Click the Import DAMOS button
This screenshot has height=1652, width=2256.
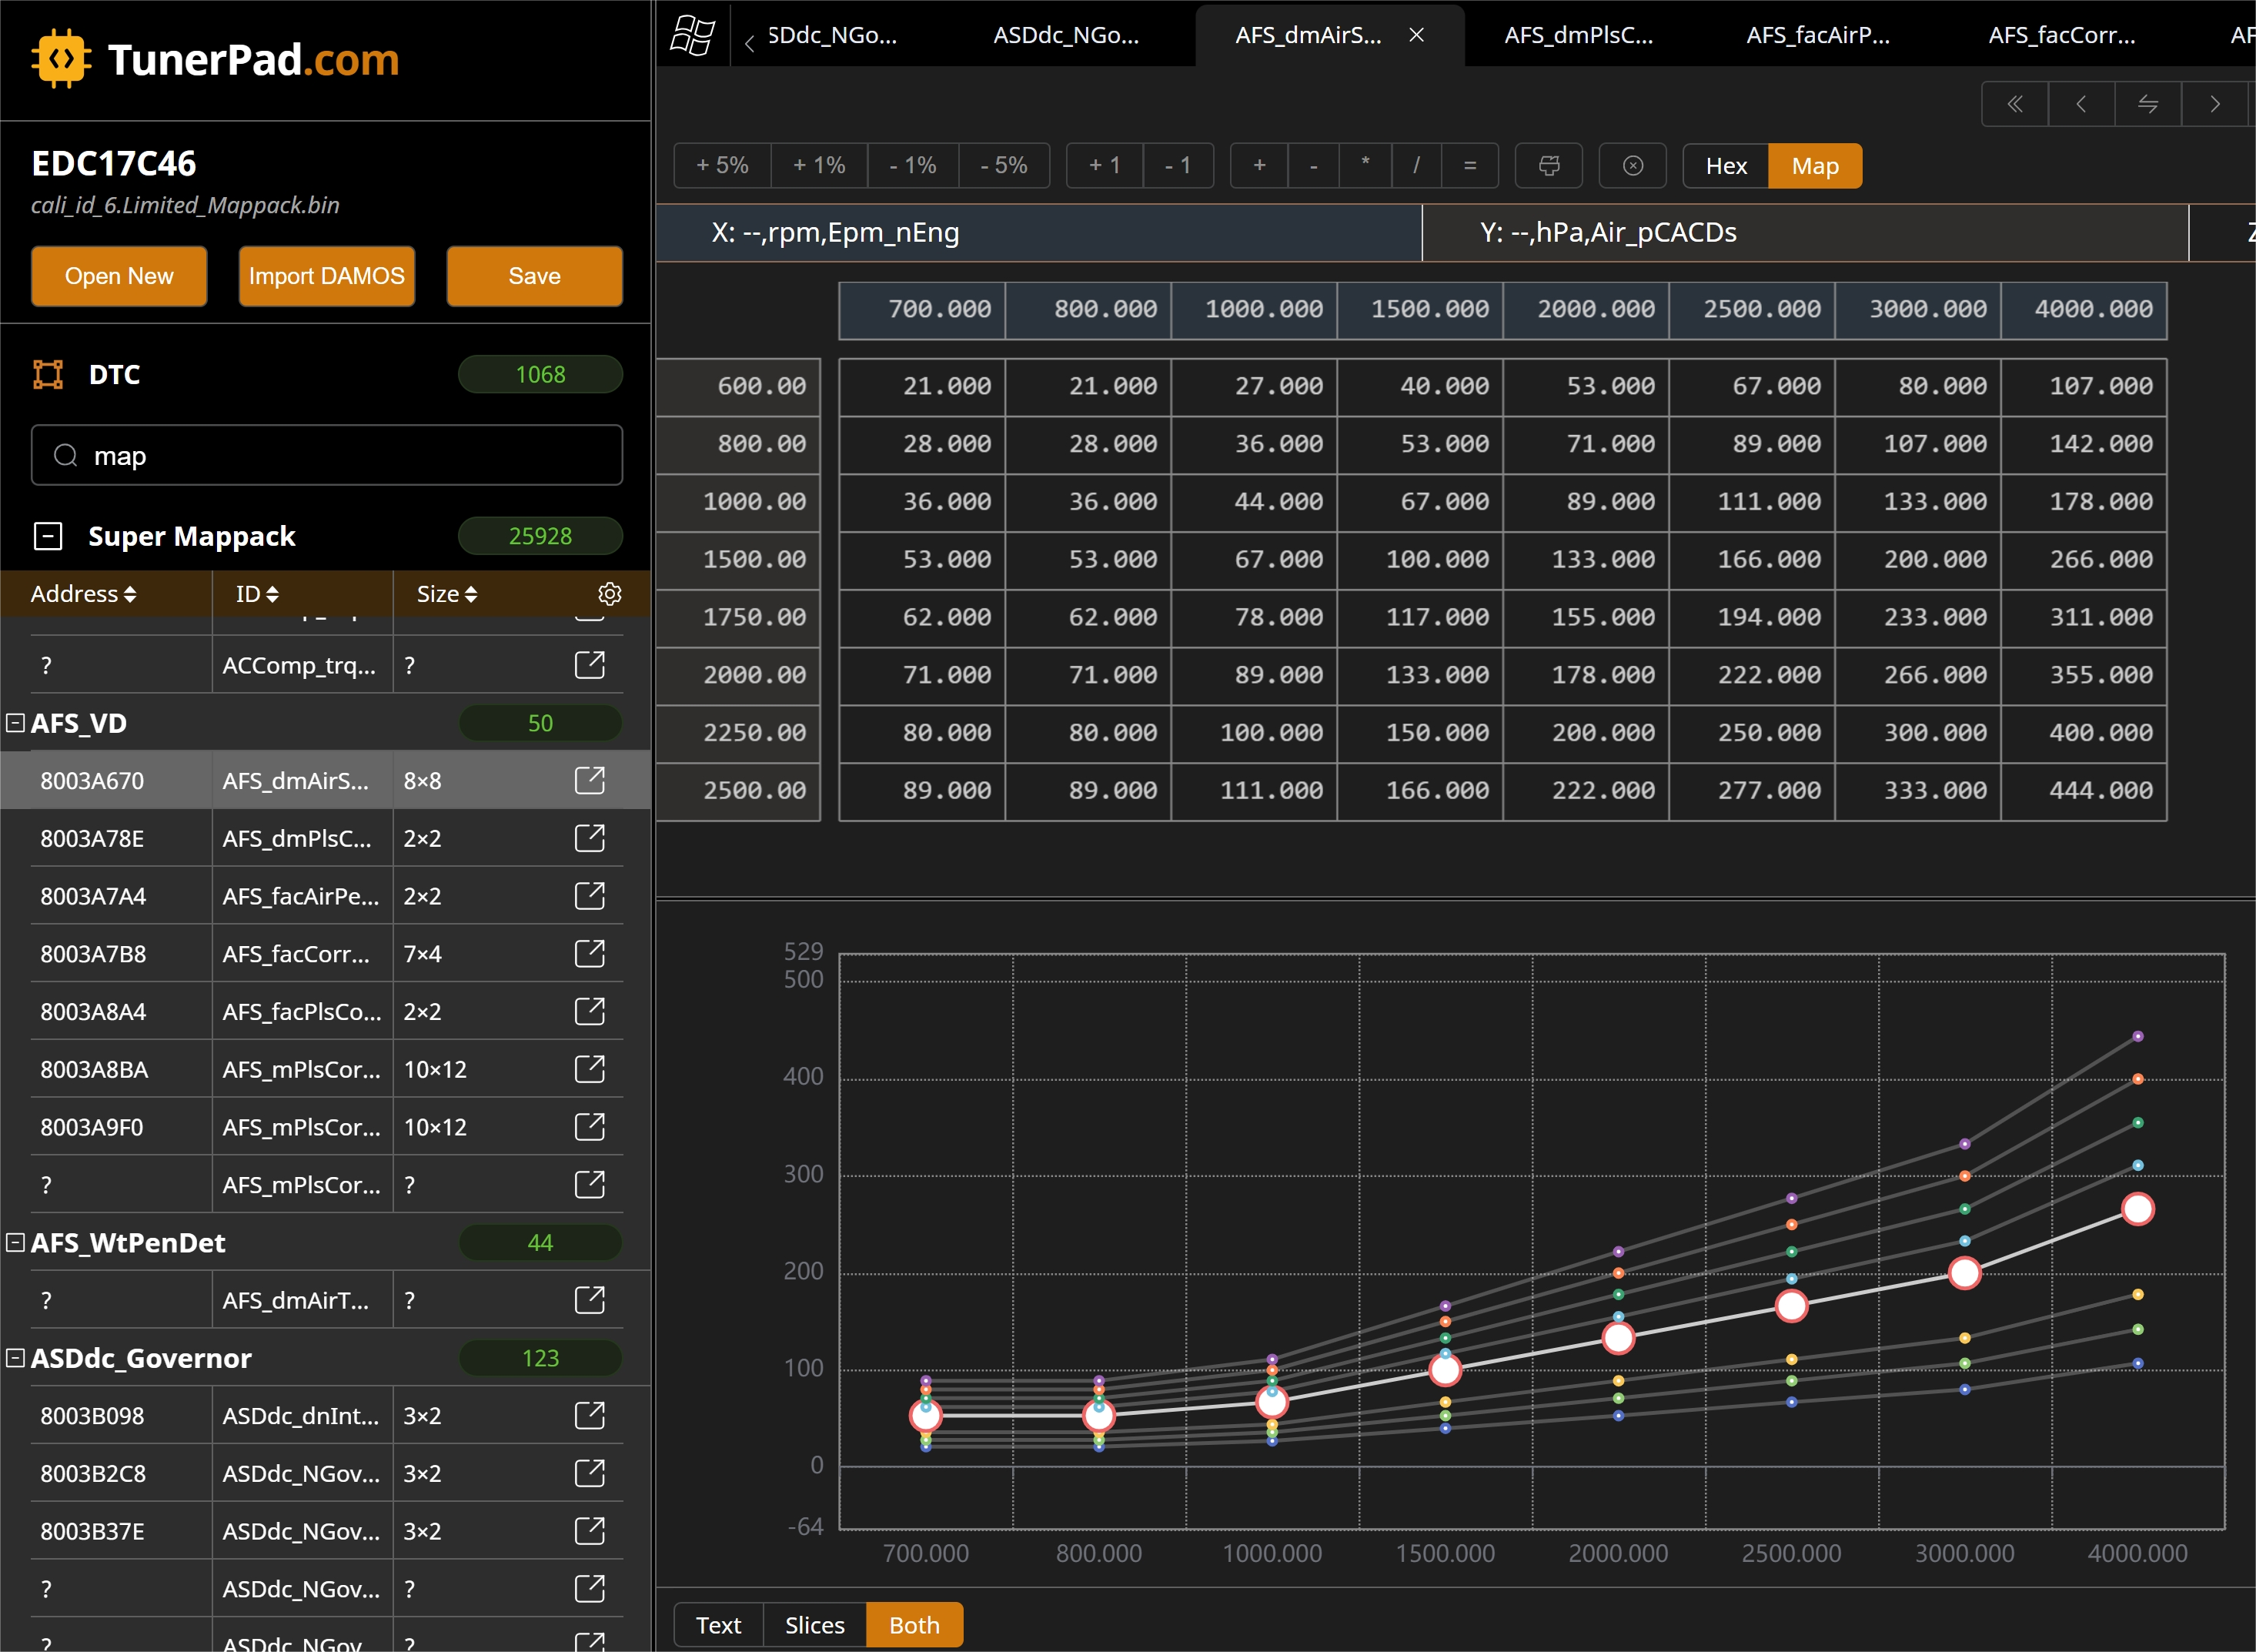(x=326, y=276)
